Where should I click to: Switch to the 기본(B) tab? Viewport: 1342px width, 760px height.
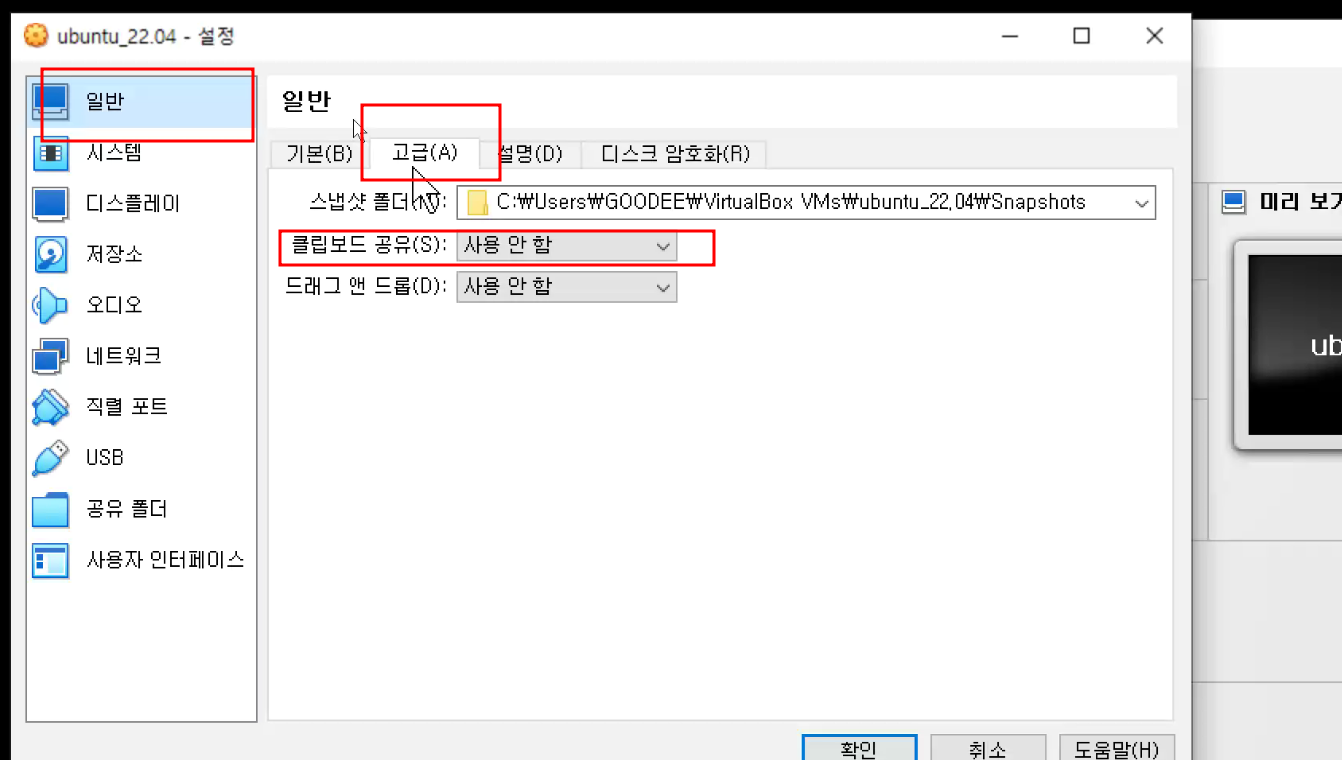point(319,154)
